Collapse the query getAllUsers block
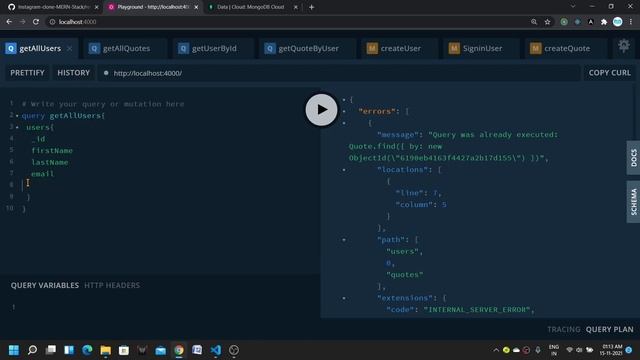The height and width of the screenshot is (360, 640). [x=17, y=116]
